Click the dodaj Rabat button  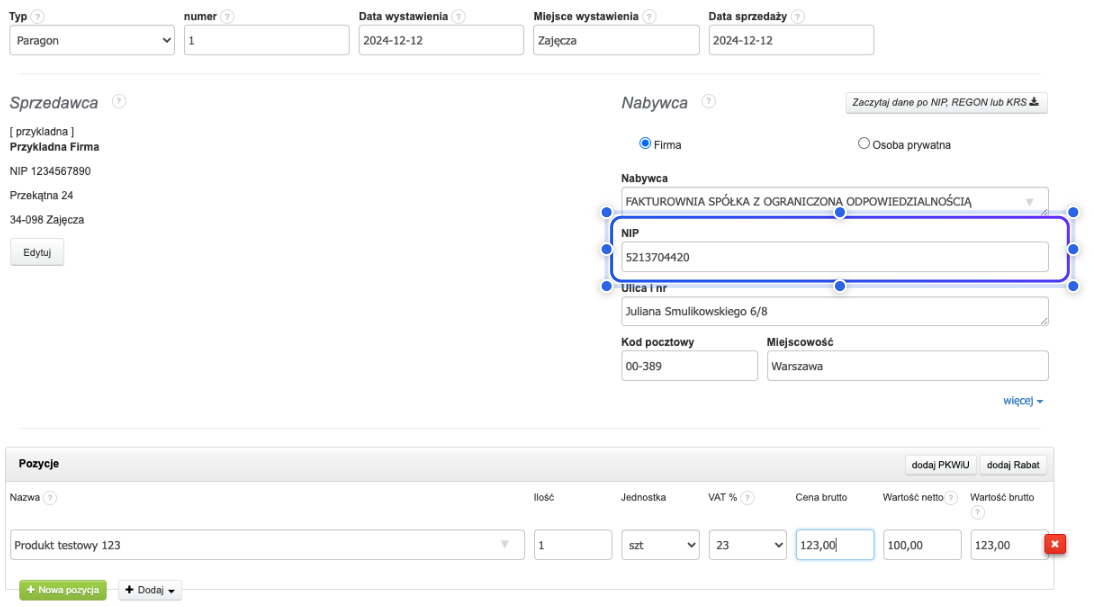[x=1013, y=464]
